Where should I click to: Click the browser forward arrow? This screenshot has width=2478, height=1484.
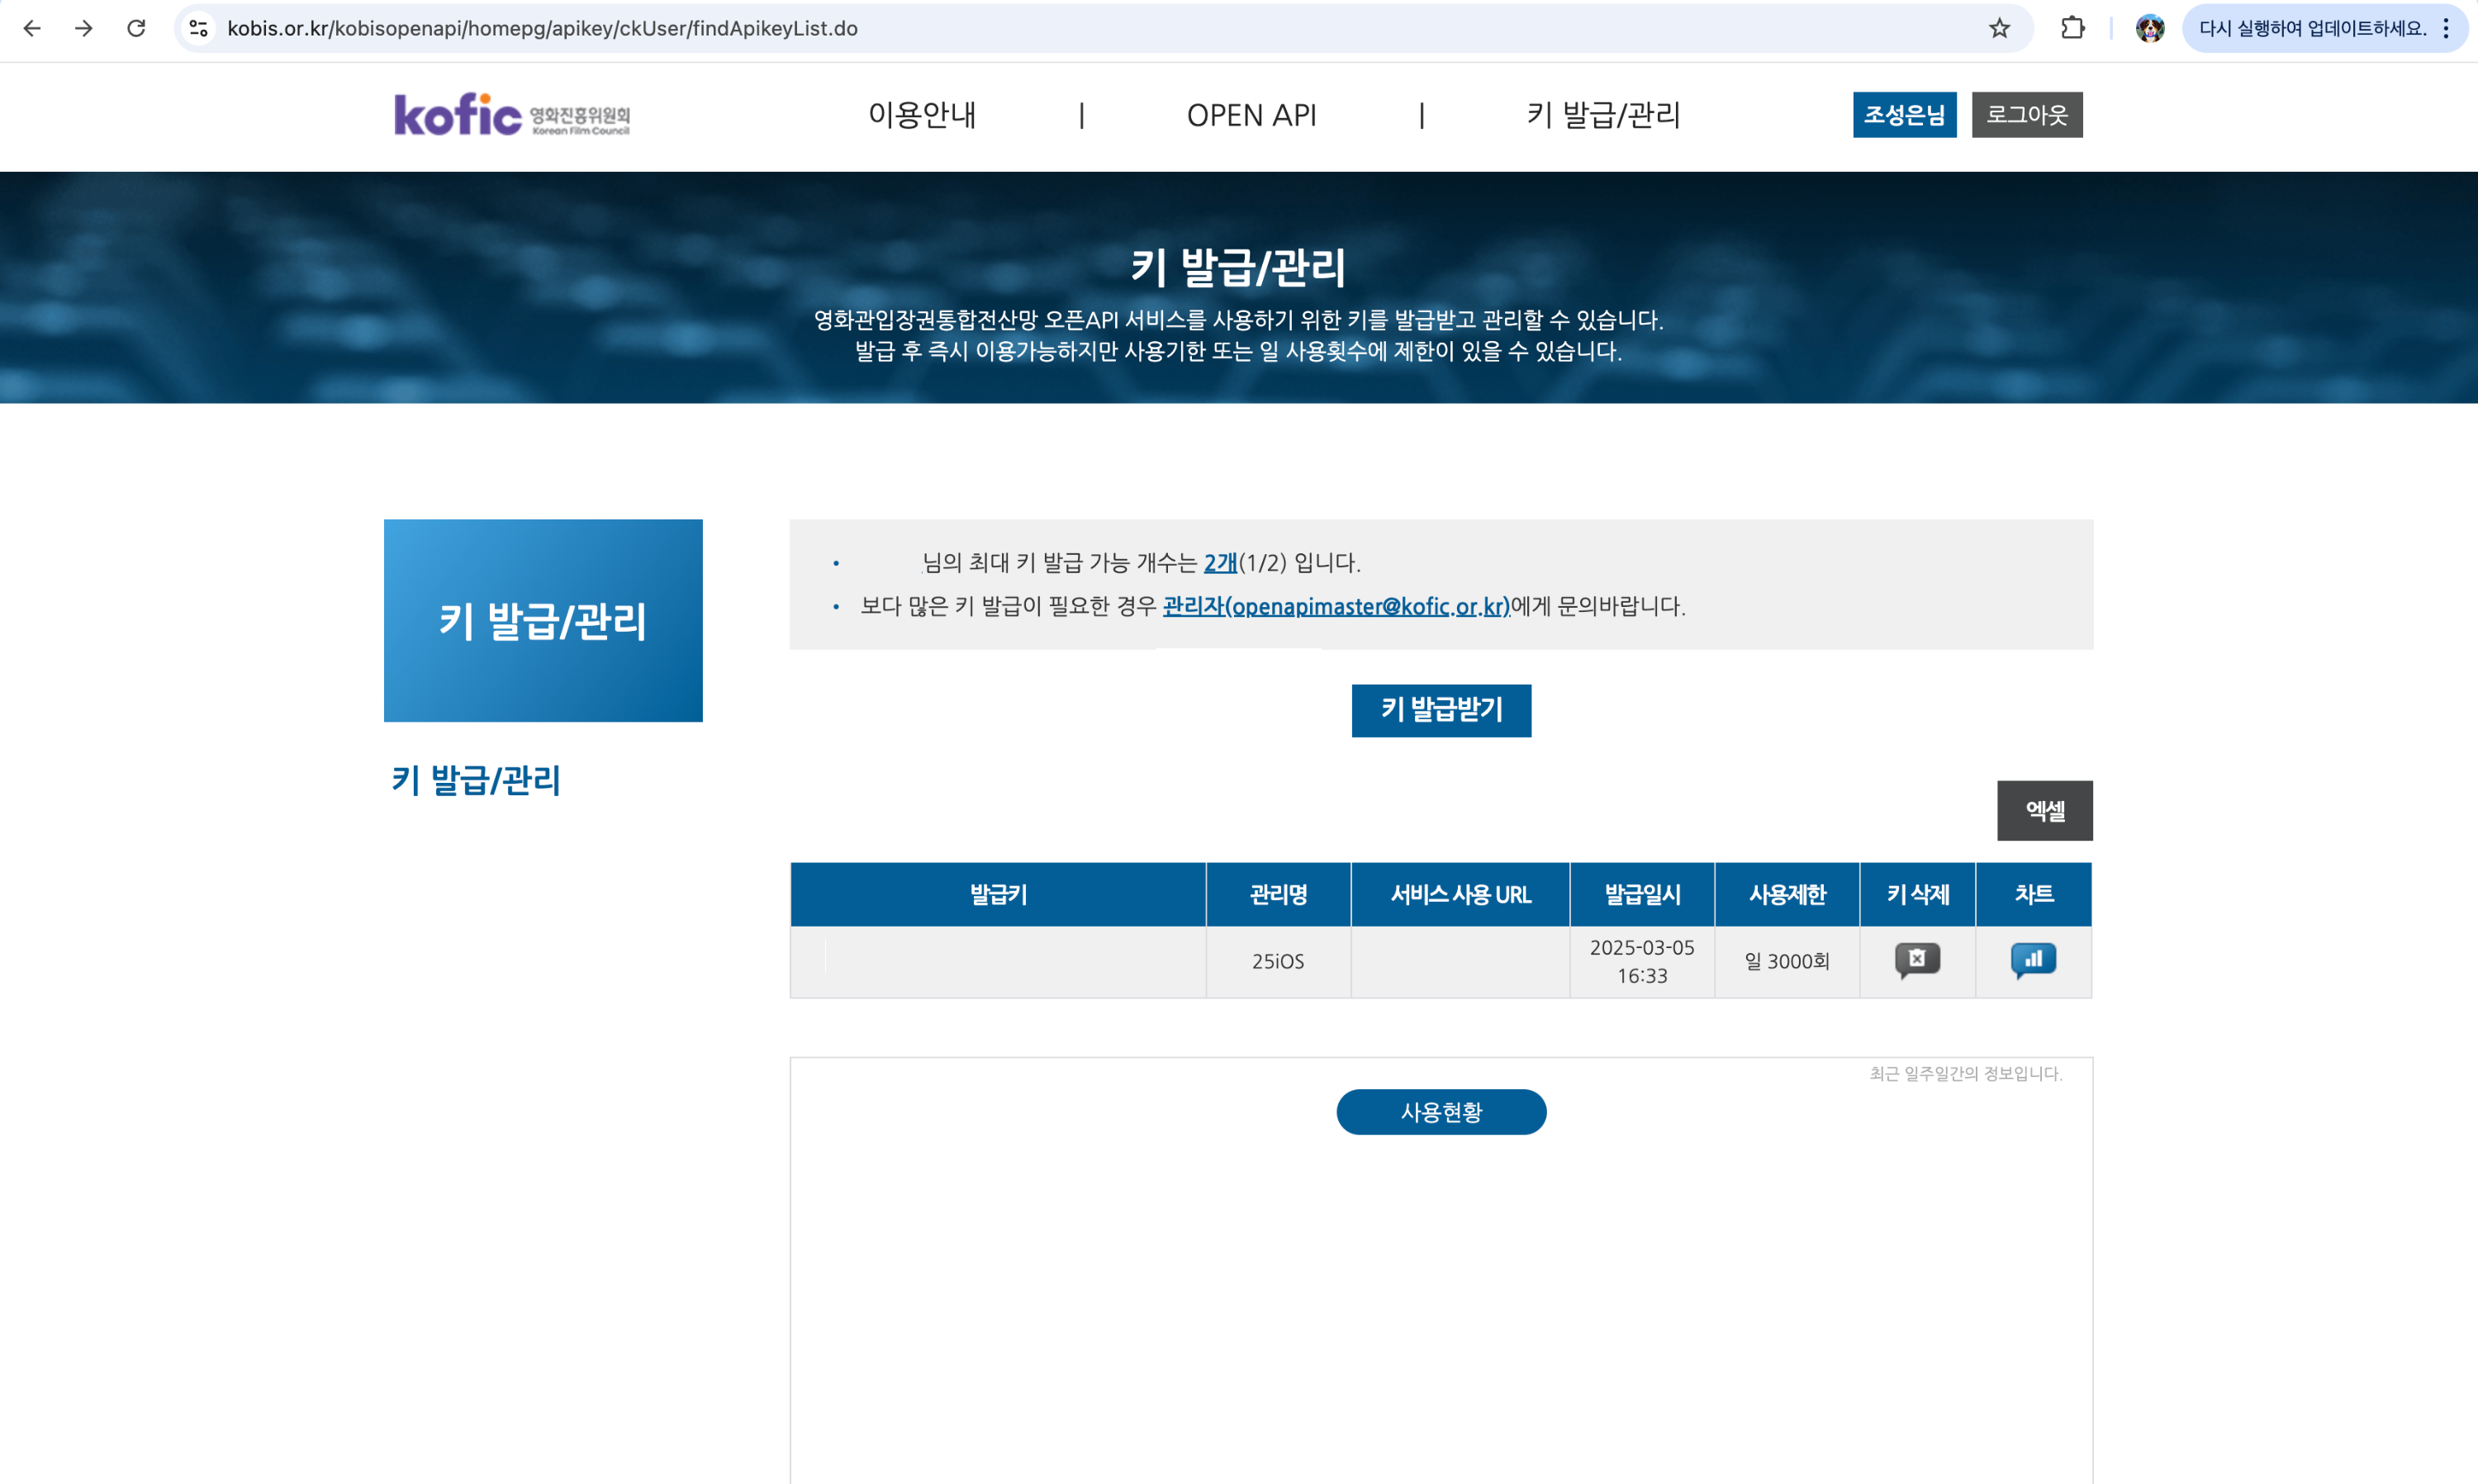click(84, 28)
